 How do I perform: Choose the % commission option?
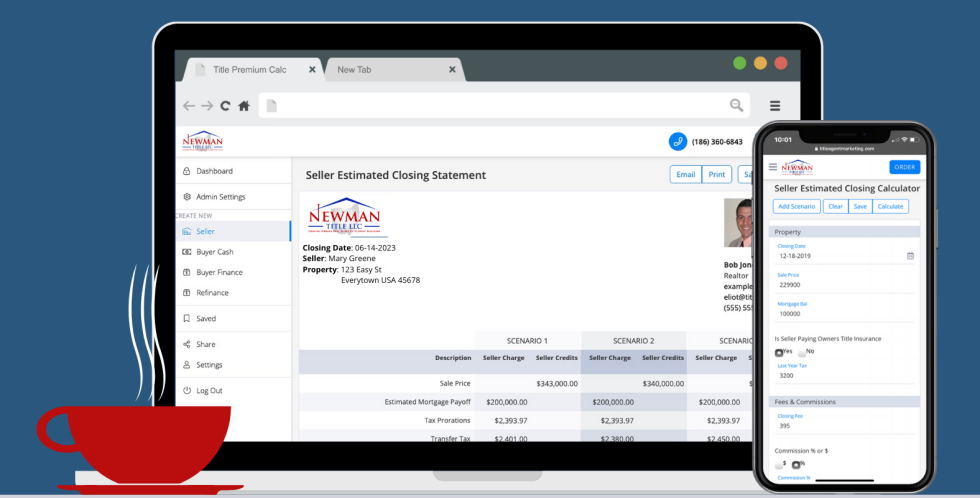[796, 465]
